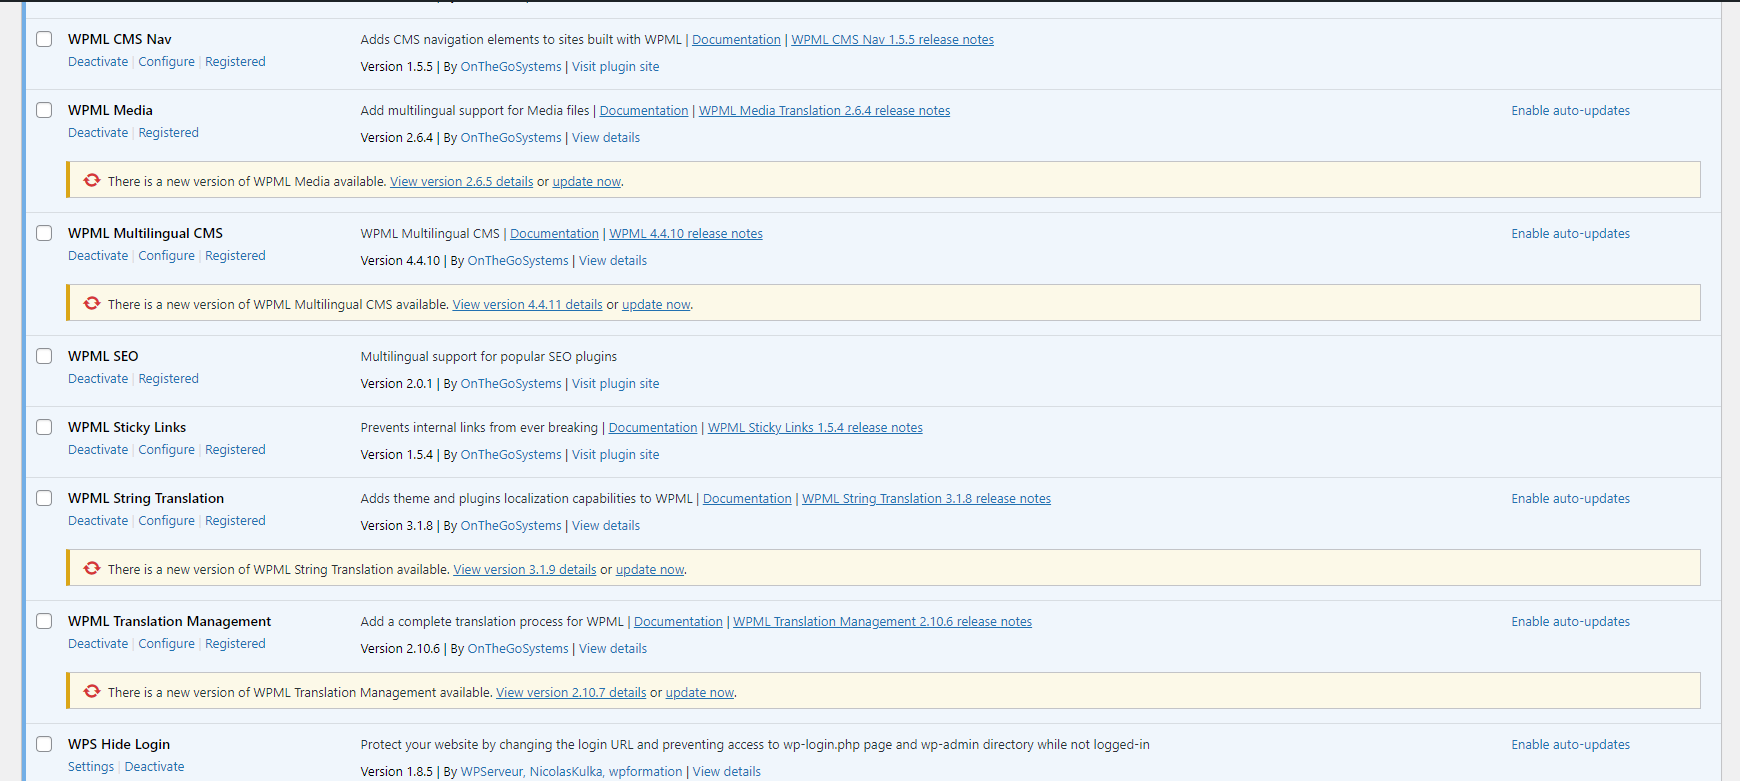Open Documentation link for WPML Sticky Links
The height and width of the screenshot is (781, 1740).
click(x=653, y=428)
